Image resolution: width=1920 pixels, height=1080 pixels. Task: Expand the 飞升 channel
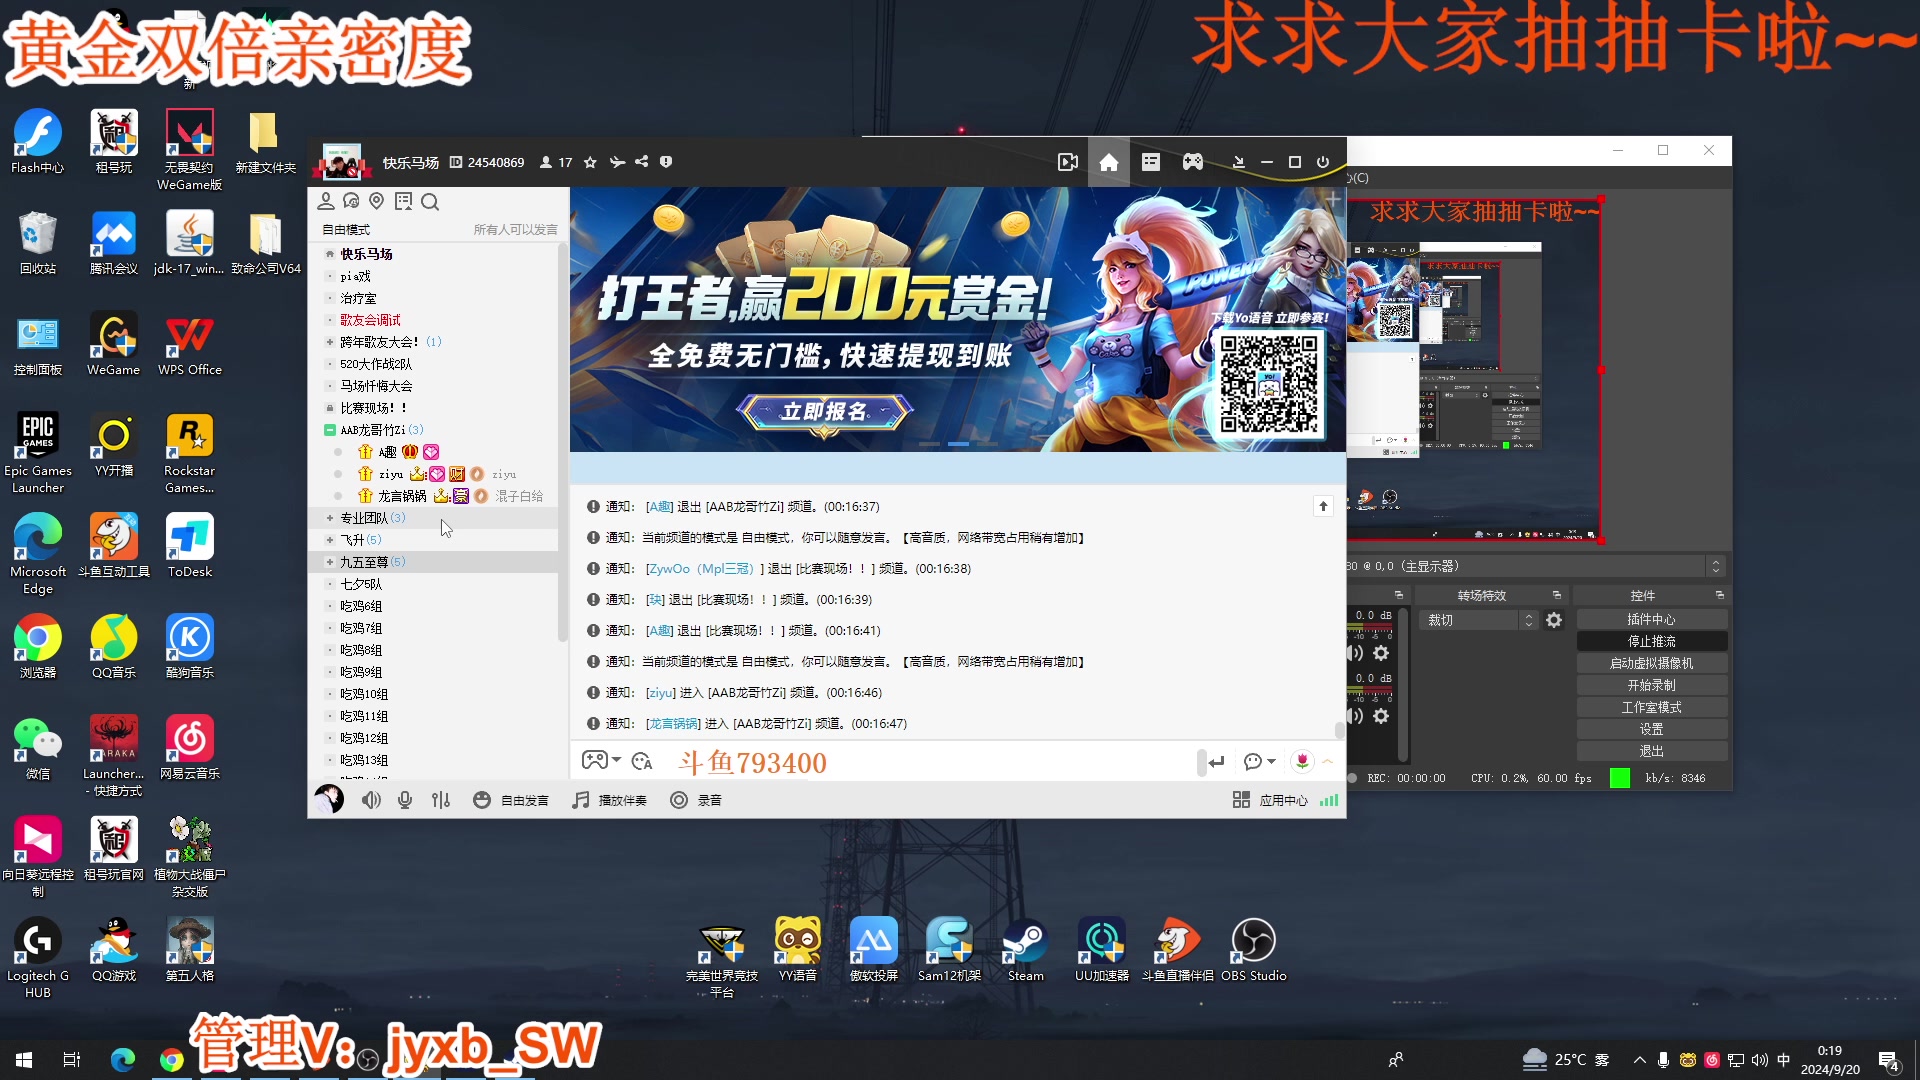[330, 540]
